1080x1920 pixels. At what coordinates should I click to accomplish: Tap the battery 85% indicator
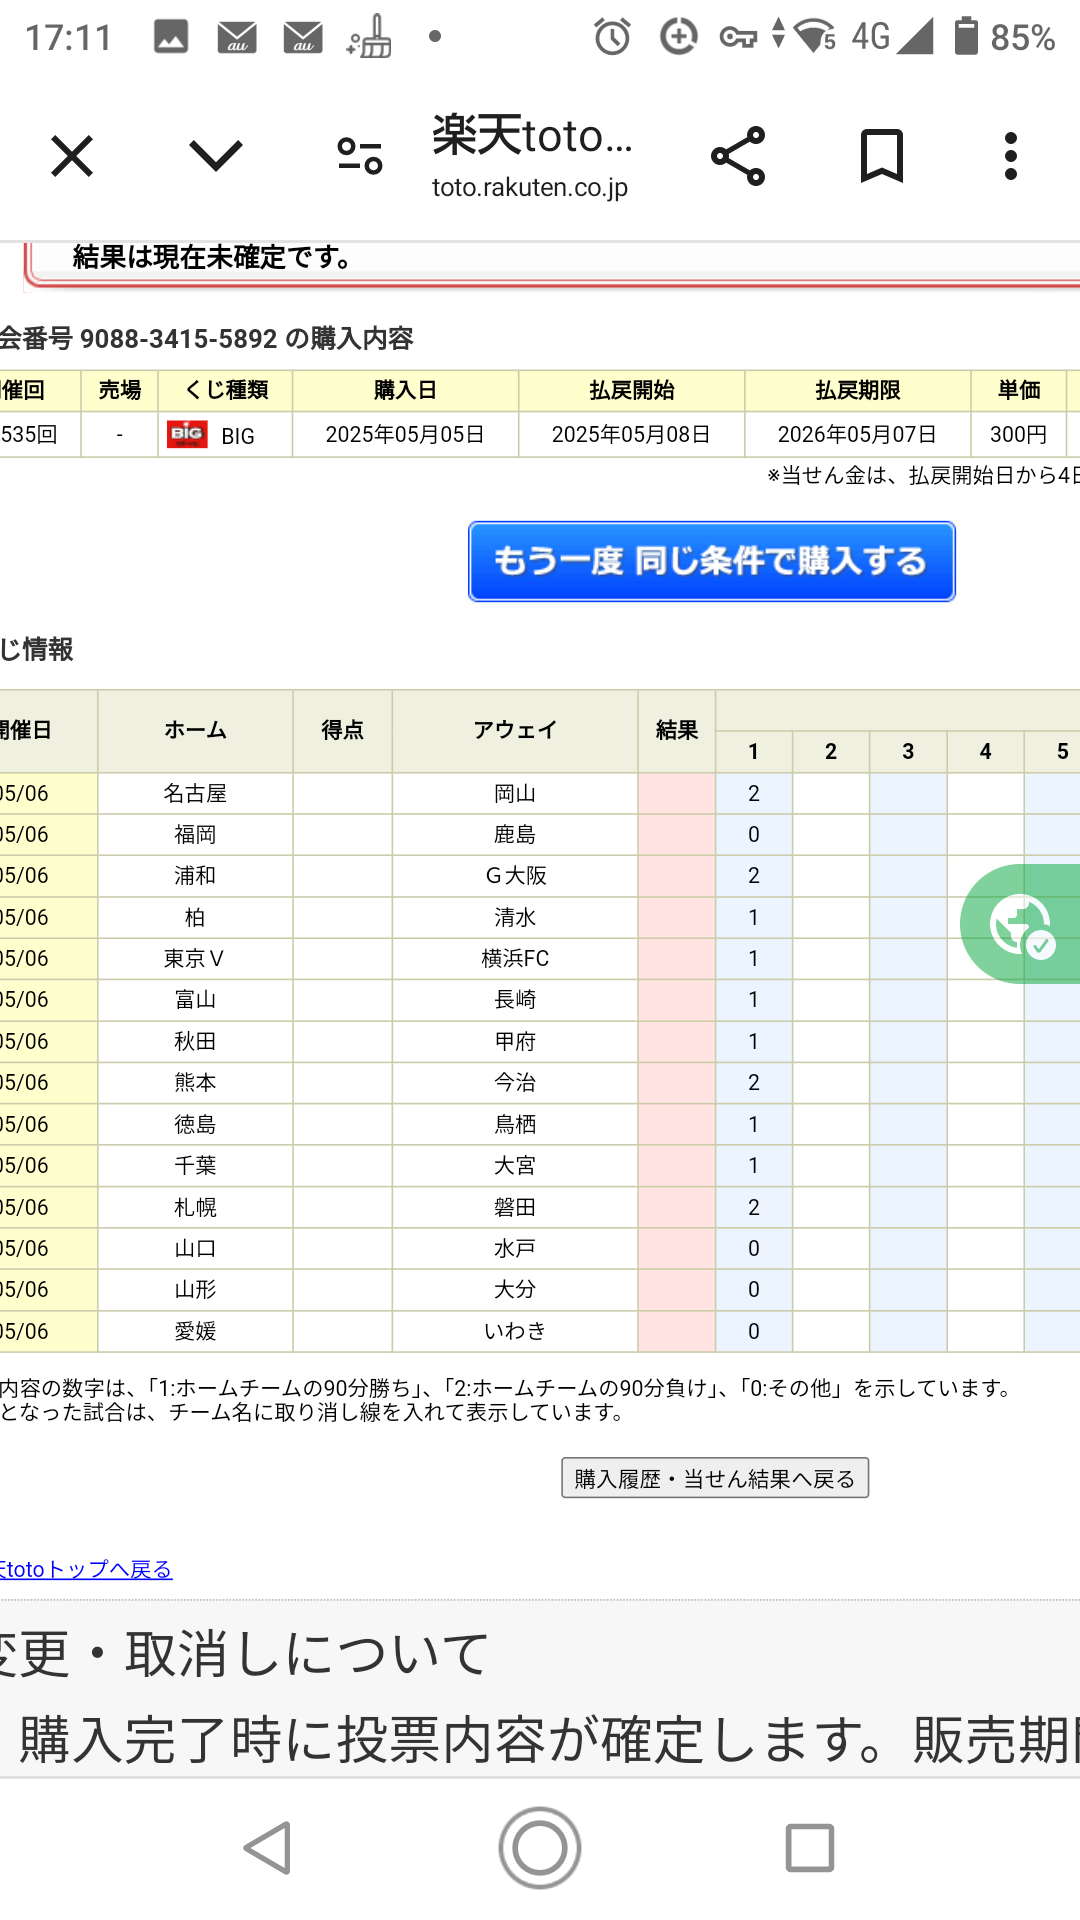click(1005, 37)
